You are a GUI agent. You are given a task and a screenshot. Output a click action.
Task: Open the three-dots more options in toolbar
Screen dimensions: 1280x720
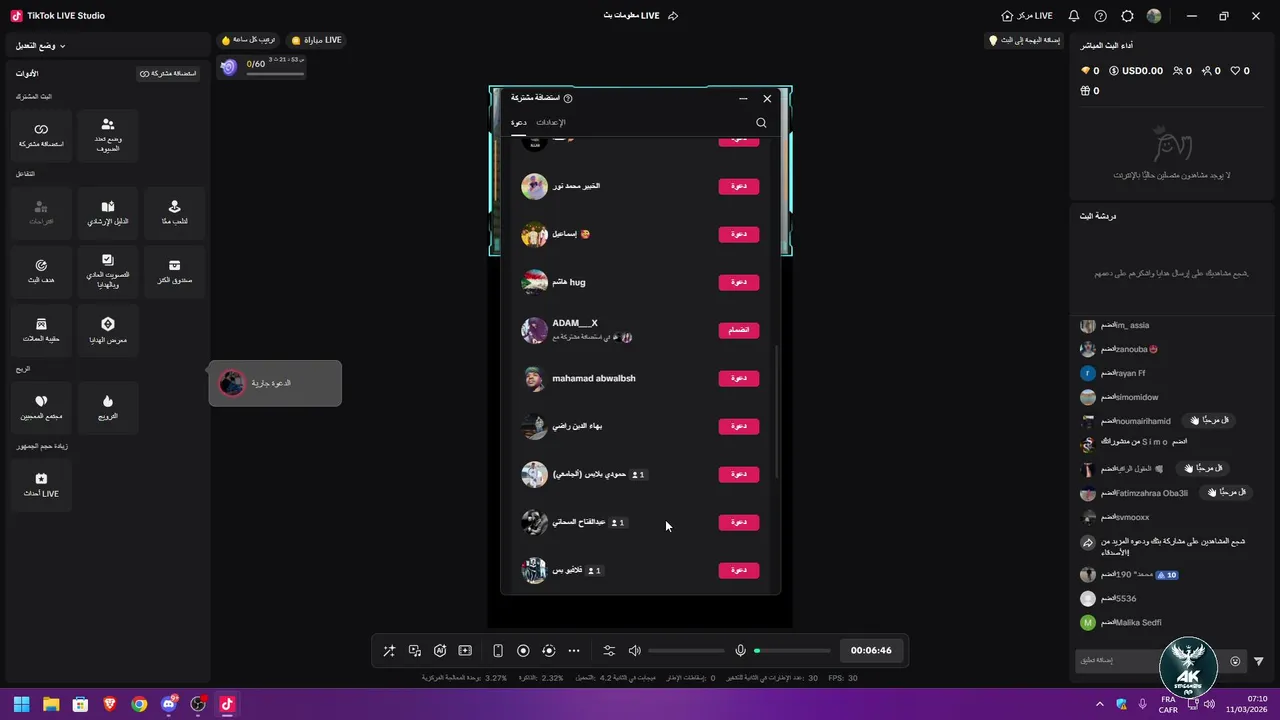point(574,650)
